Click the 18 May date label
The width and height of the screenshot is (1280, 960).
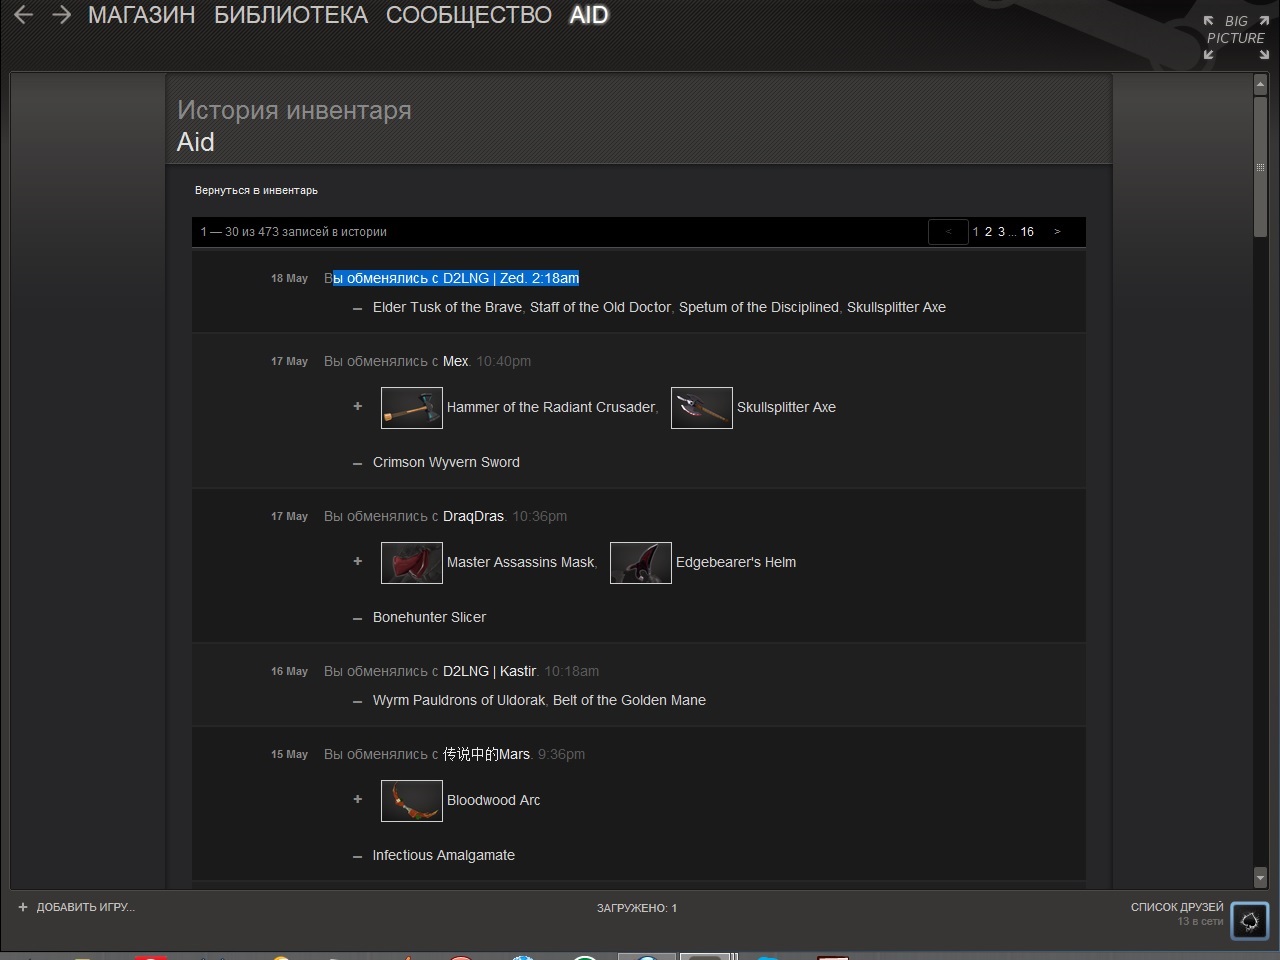click(289, 278)
